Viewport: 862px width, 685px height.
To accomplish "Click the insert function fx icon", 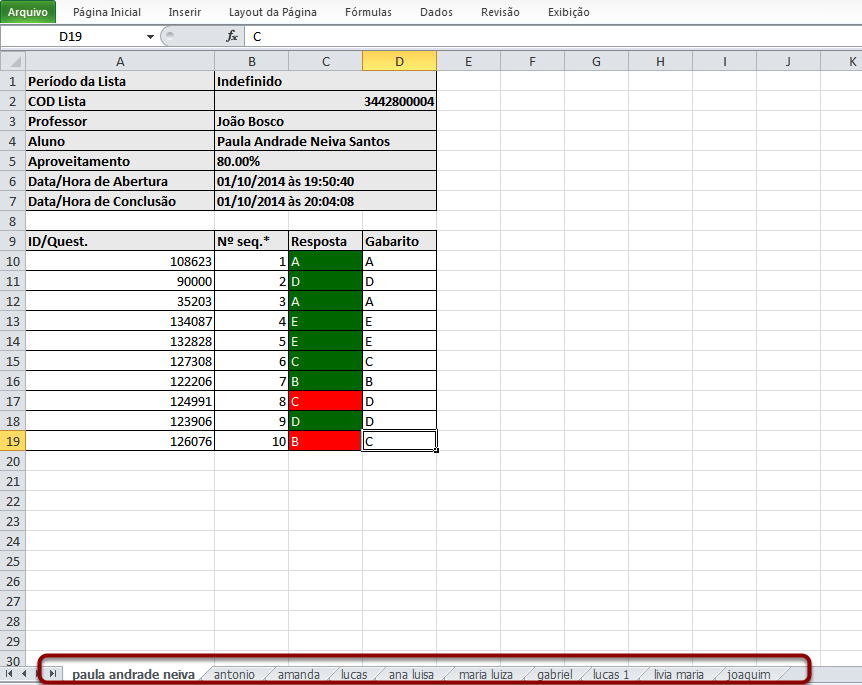I will coord(232,36).
